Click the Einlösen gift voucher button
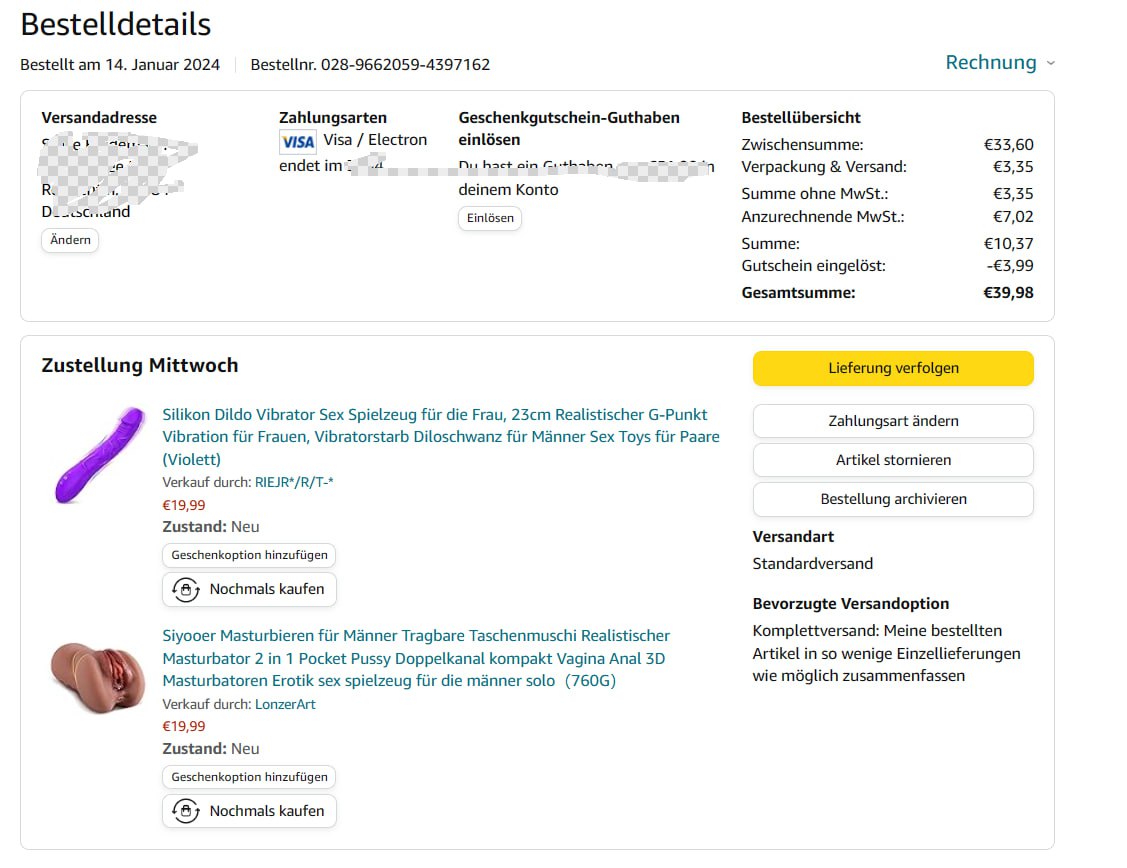The width and height of the screenshot is (1127, 868). pos(490,218)
